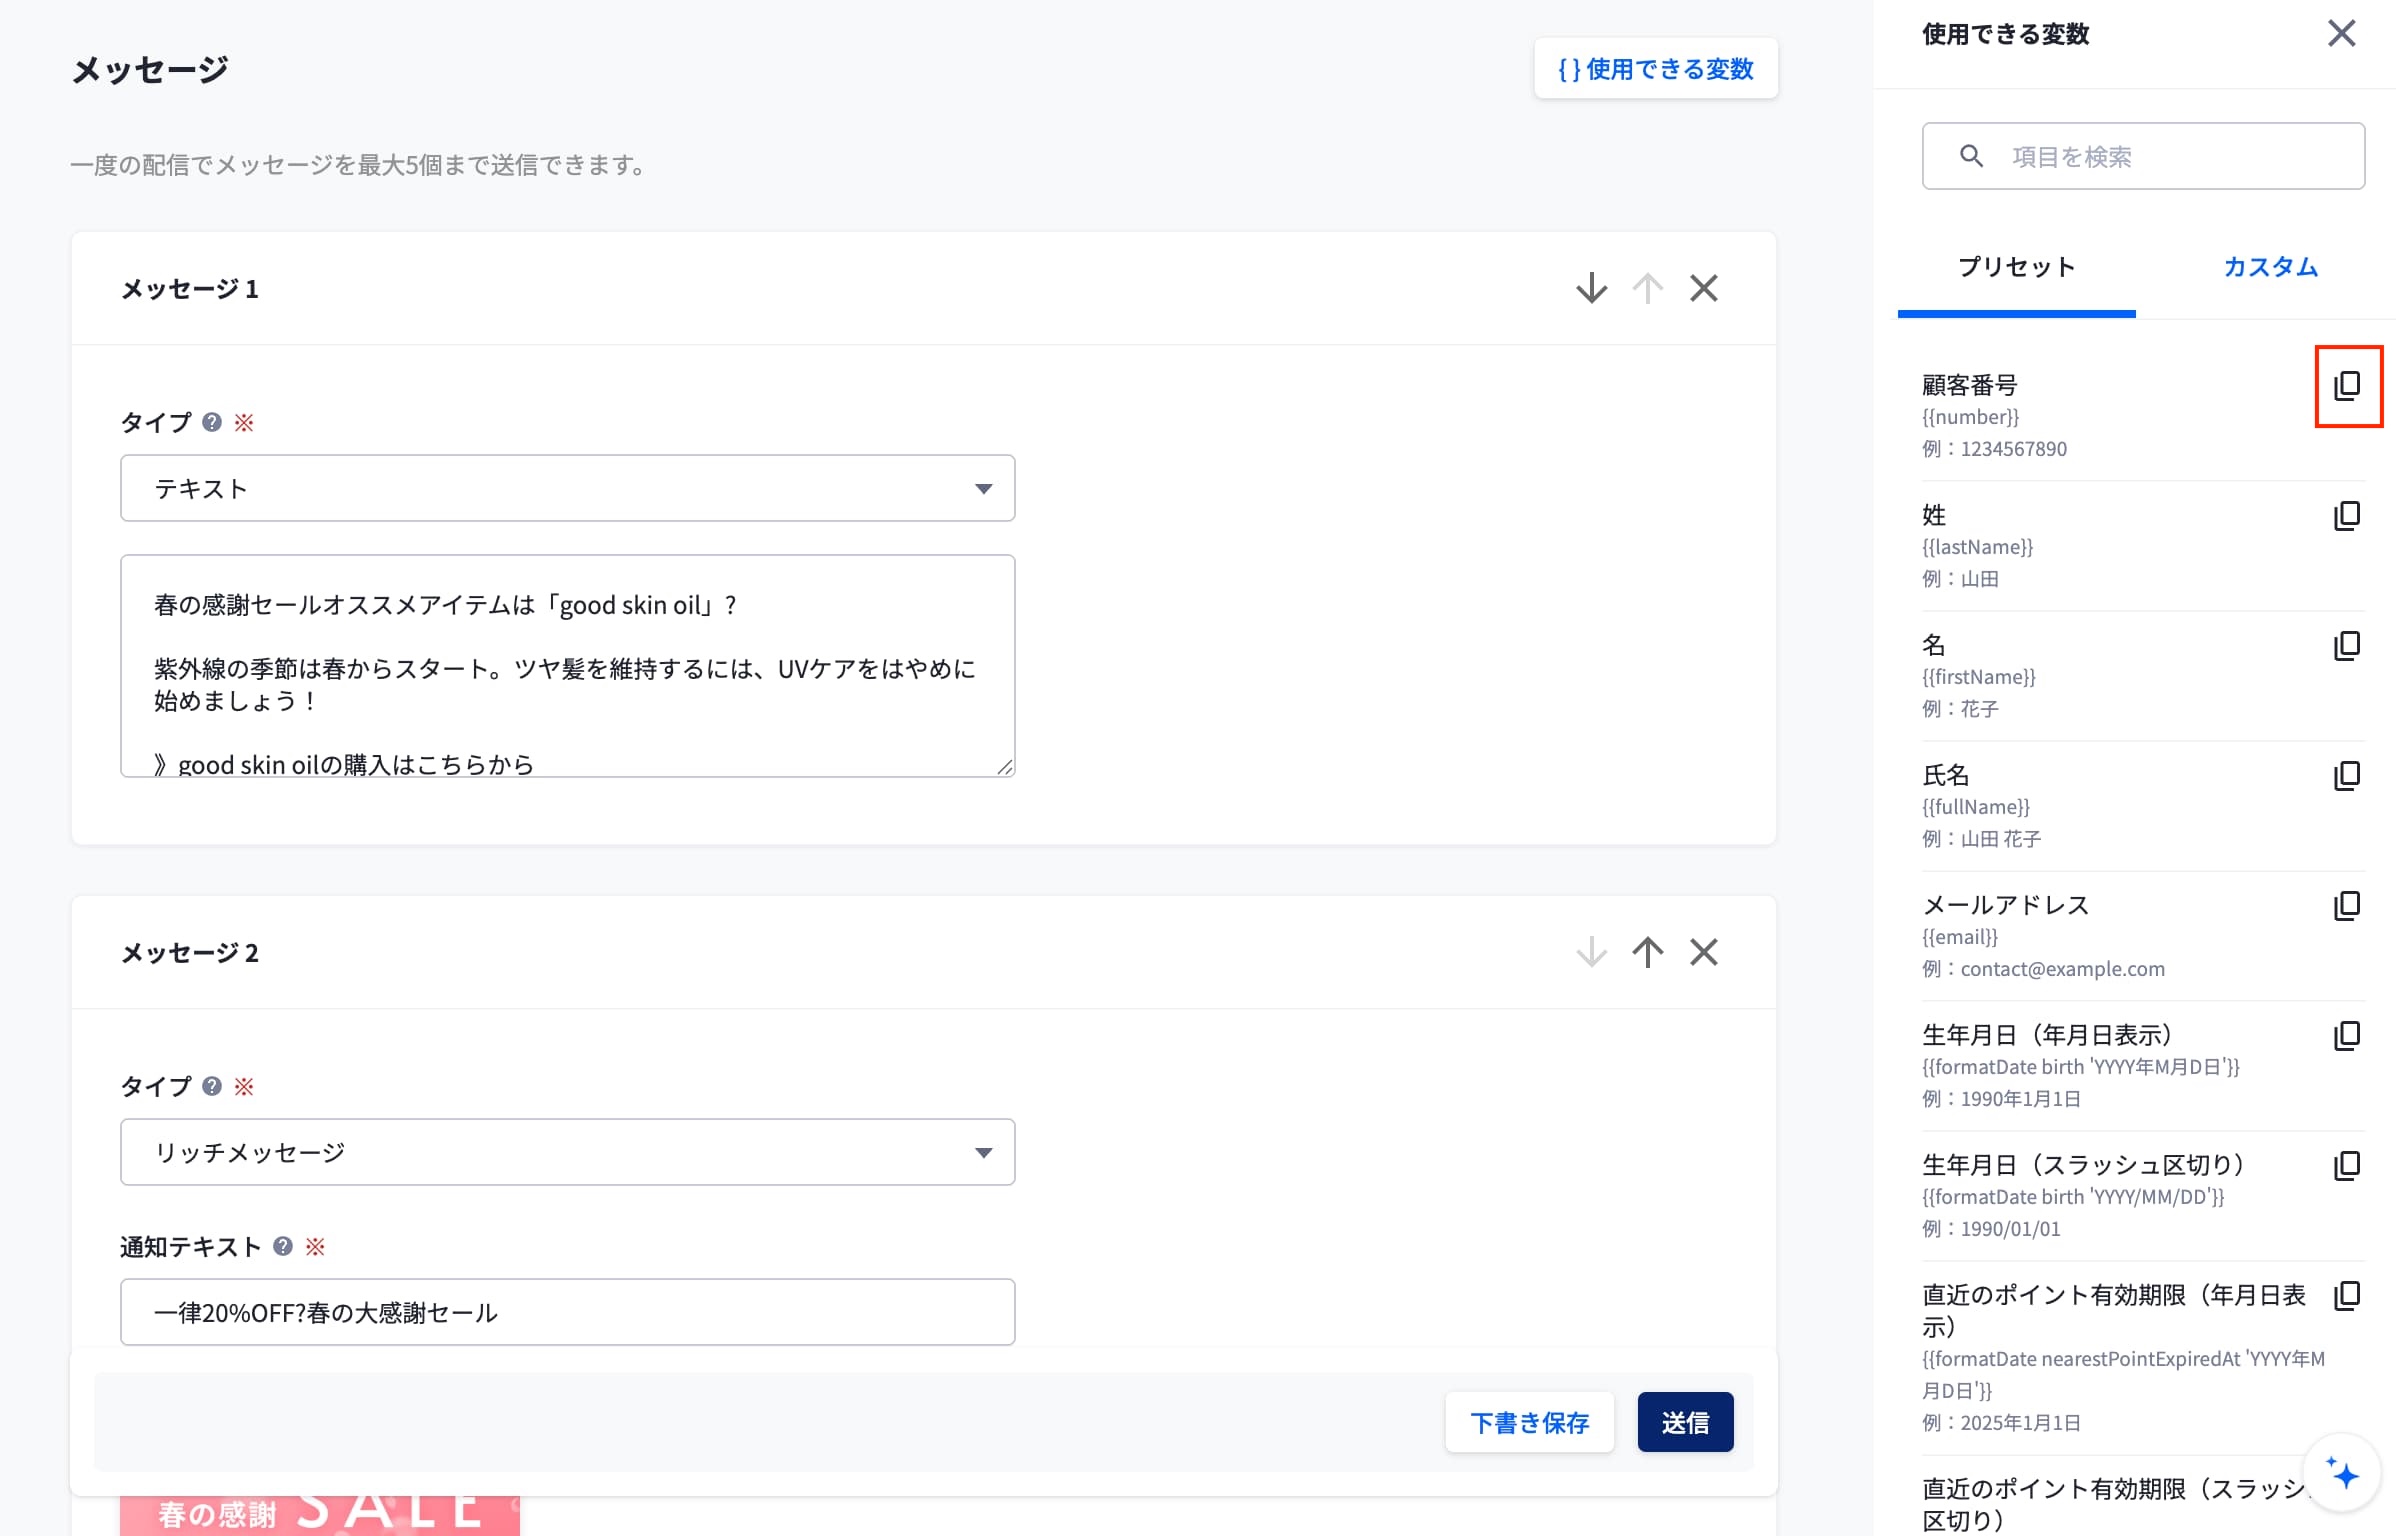Viewport: 2396px width, 1536px height.
Task: Click the メッセージ 2 card heading
Action: (x=190, y=954)
